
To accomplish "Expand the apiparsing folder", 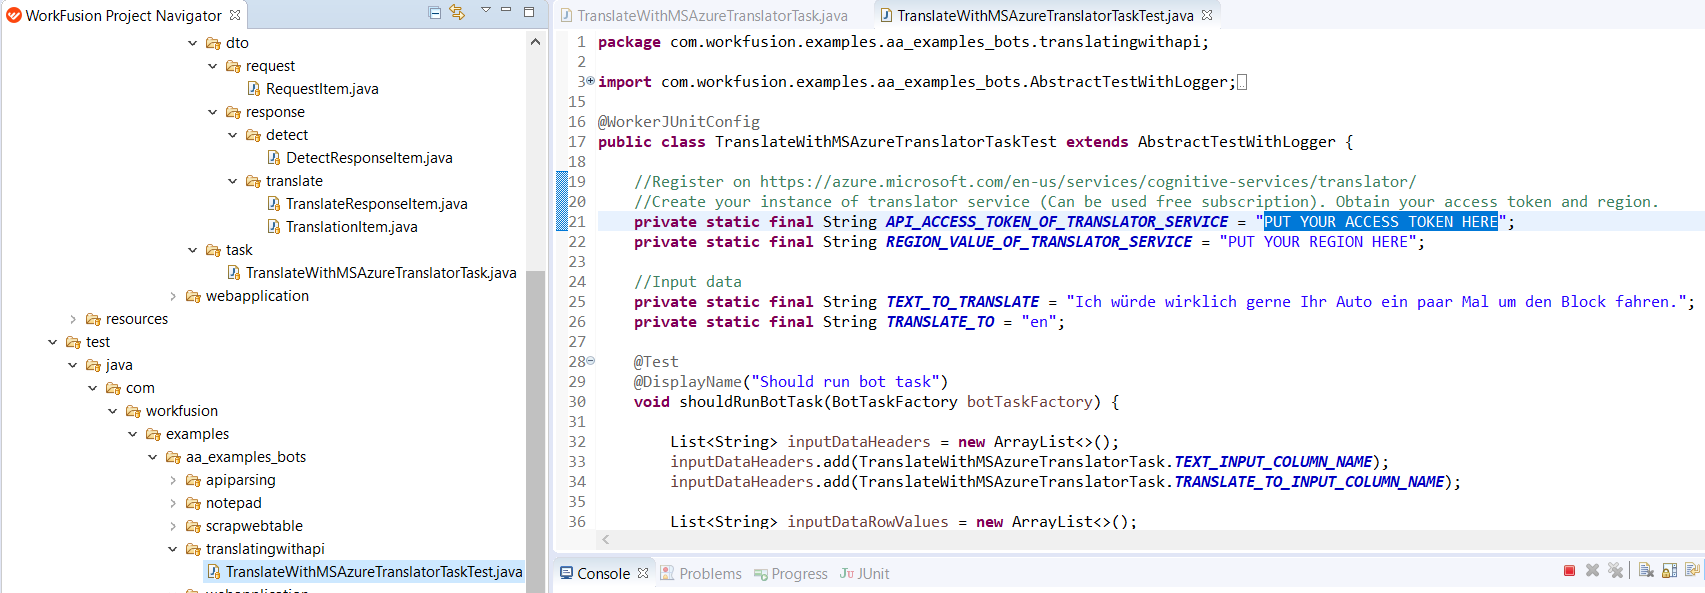I will coord(173,480).
